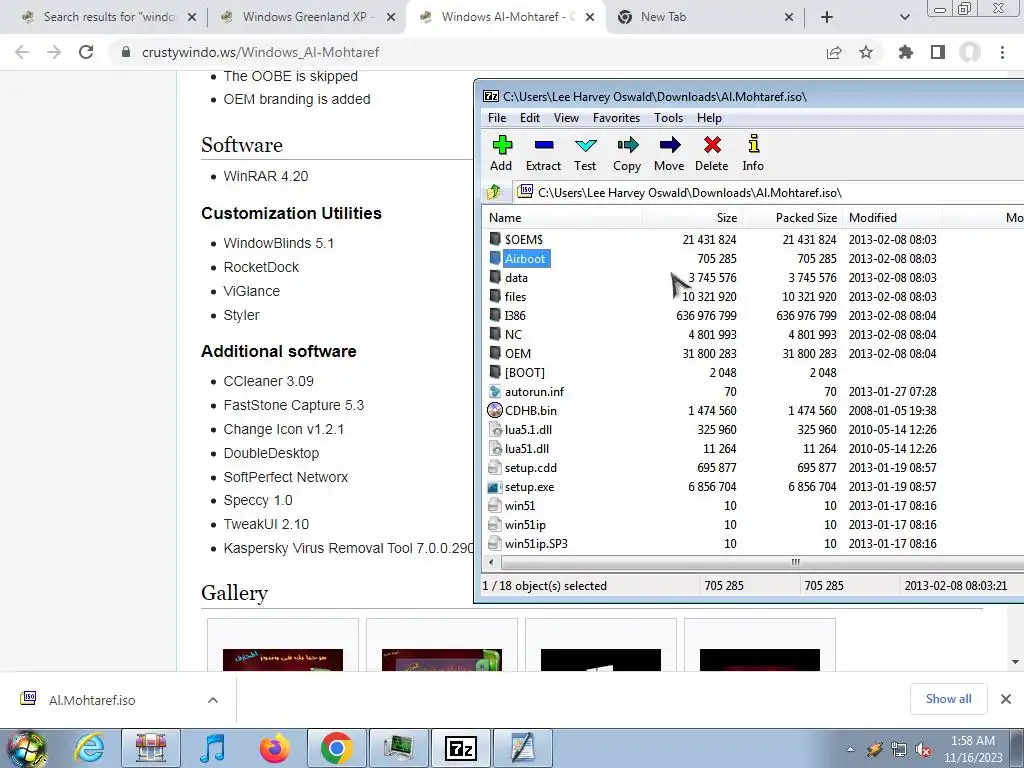Viewport: 1024px width, 768px height.
Task: Sort by the Size column header
Action: coord(692,217)
